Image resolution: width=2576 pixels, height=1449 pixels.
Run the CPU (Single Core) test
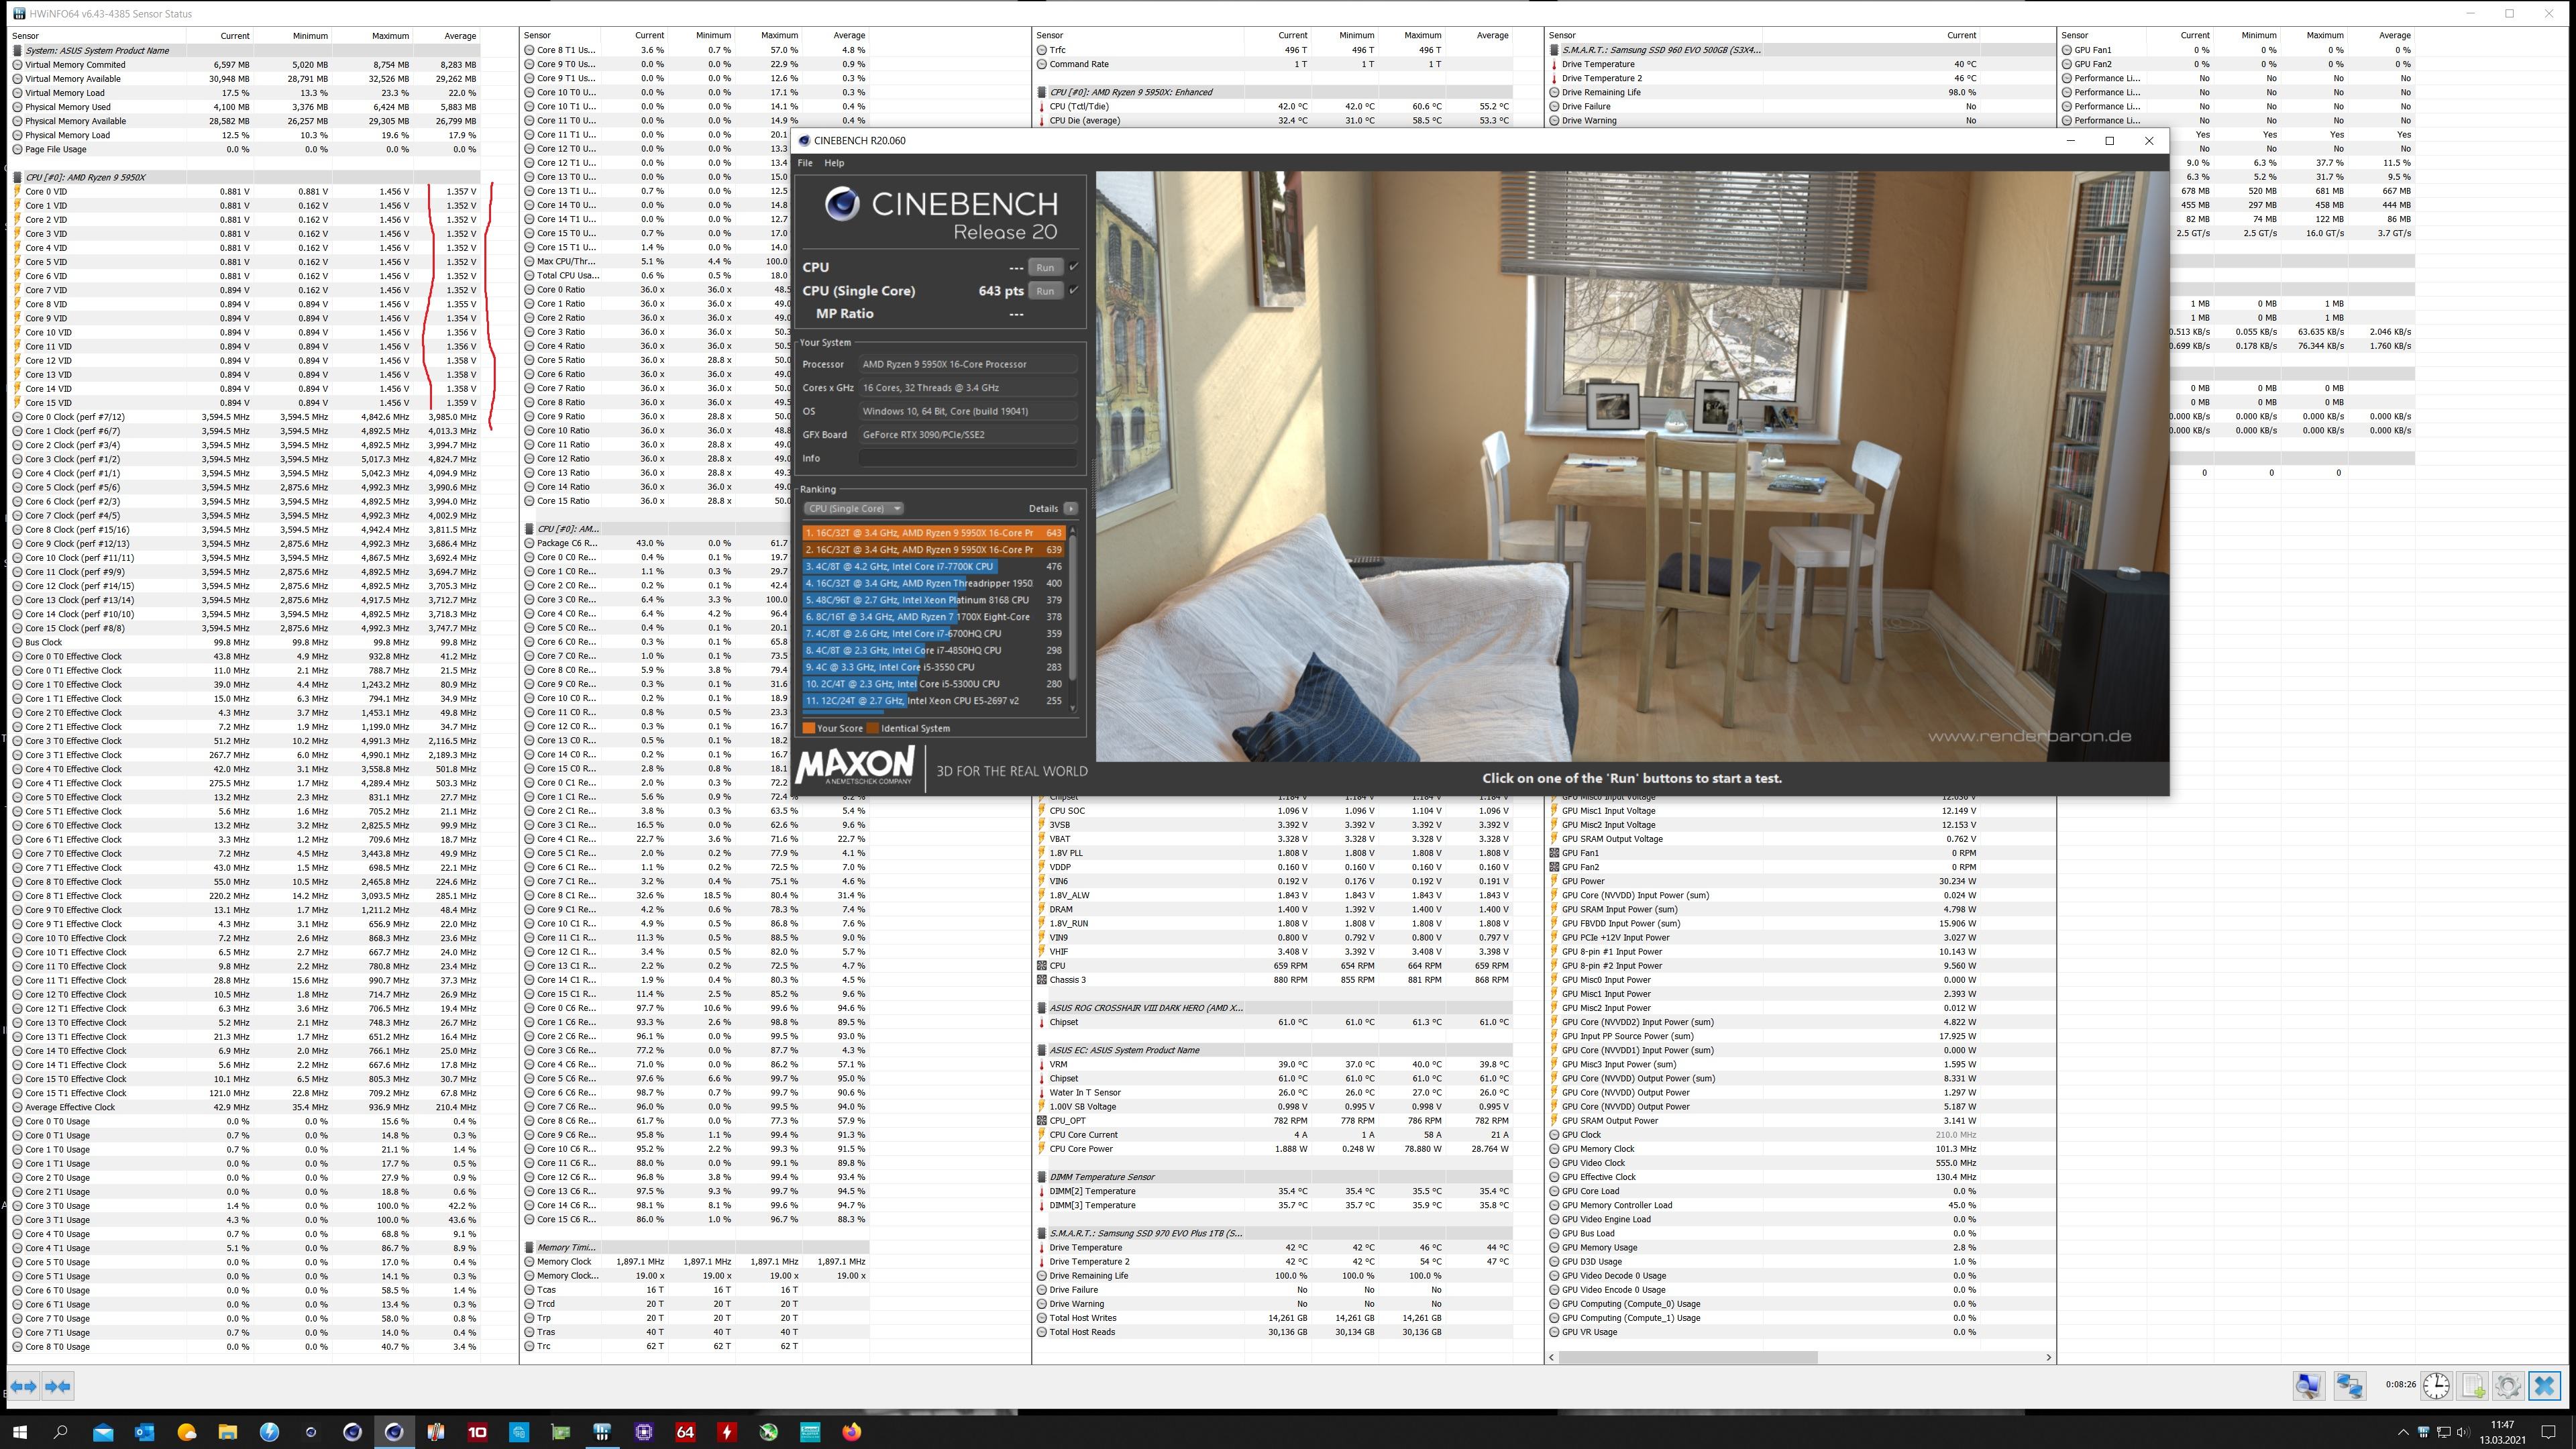pos(1045,291)
